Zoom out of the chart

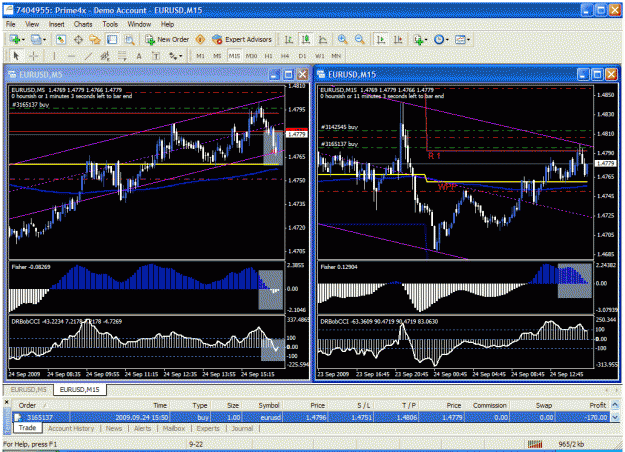[360, 39]
